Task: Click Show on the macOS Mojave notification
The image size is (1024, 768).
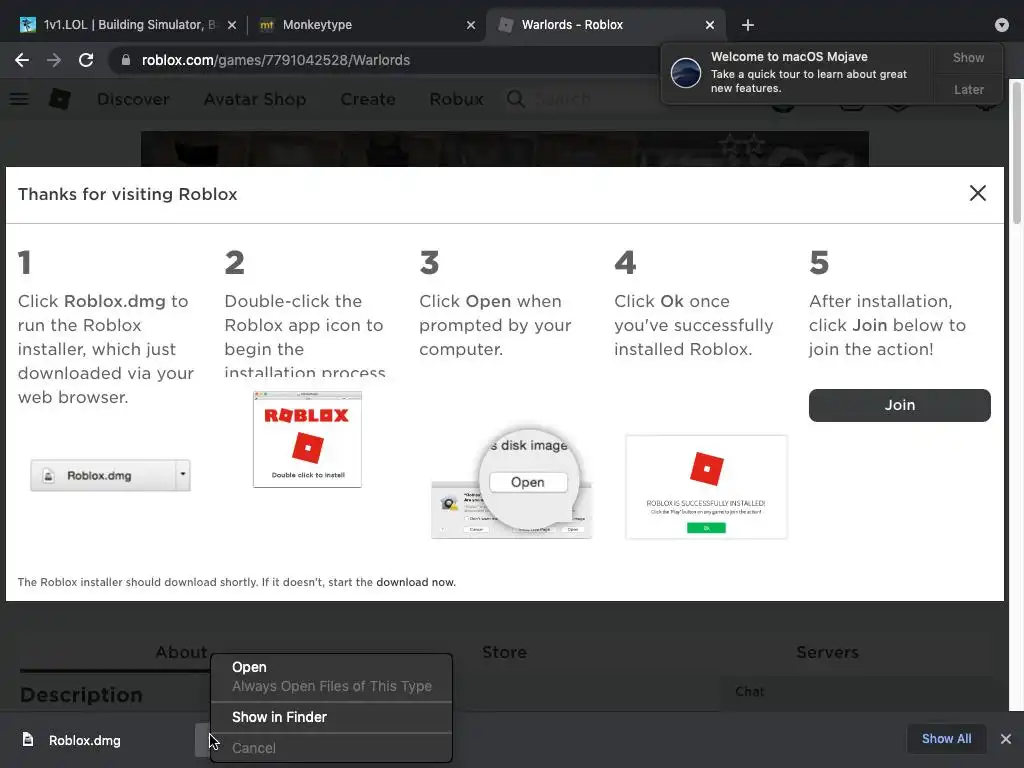Action: pos(968,57)
